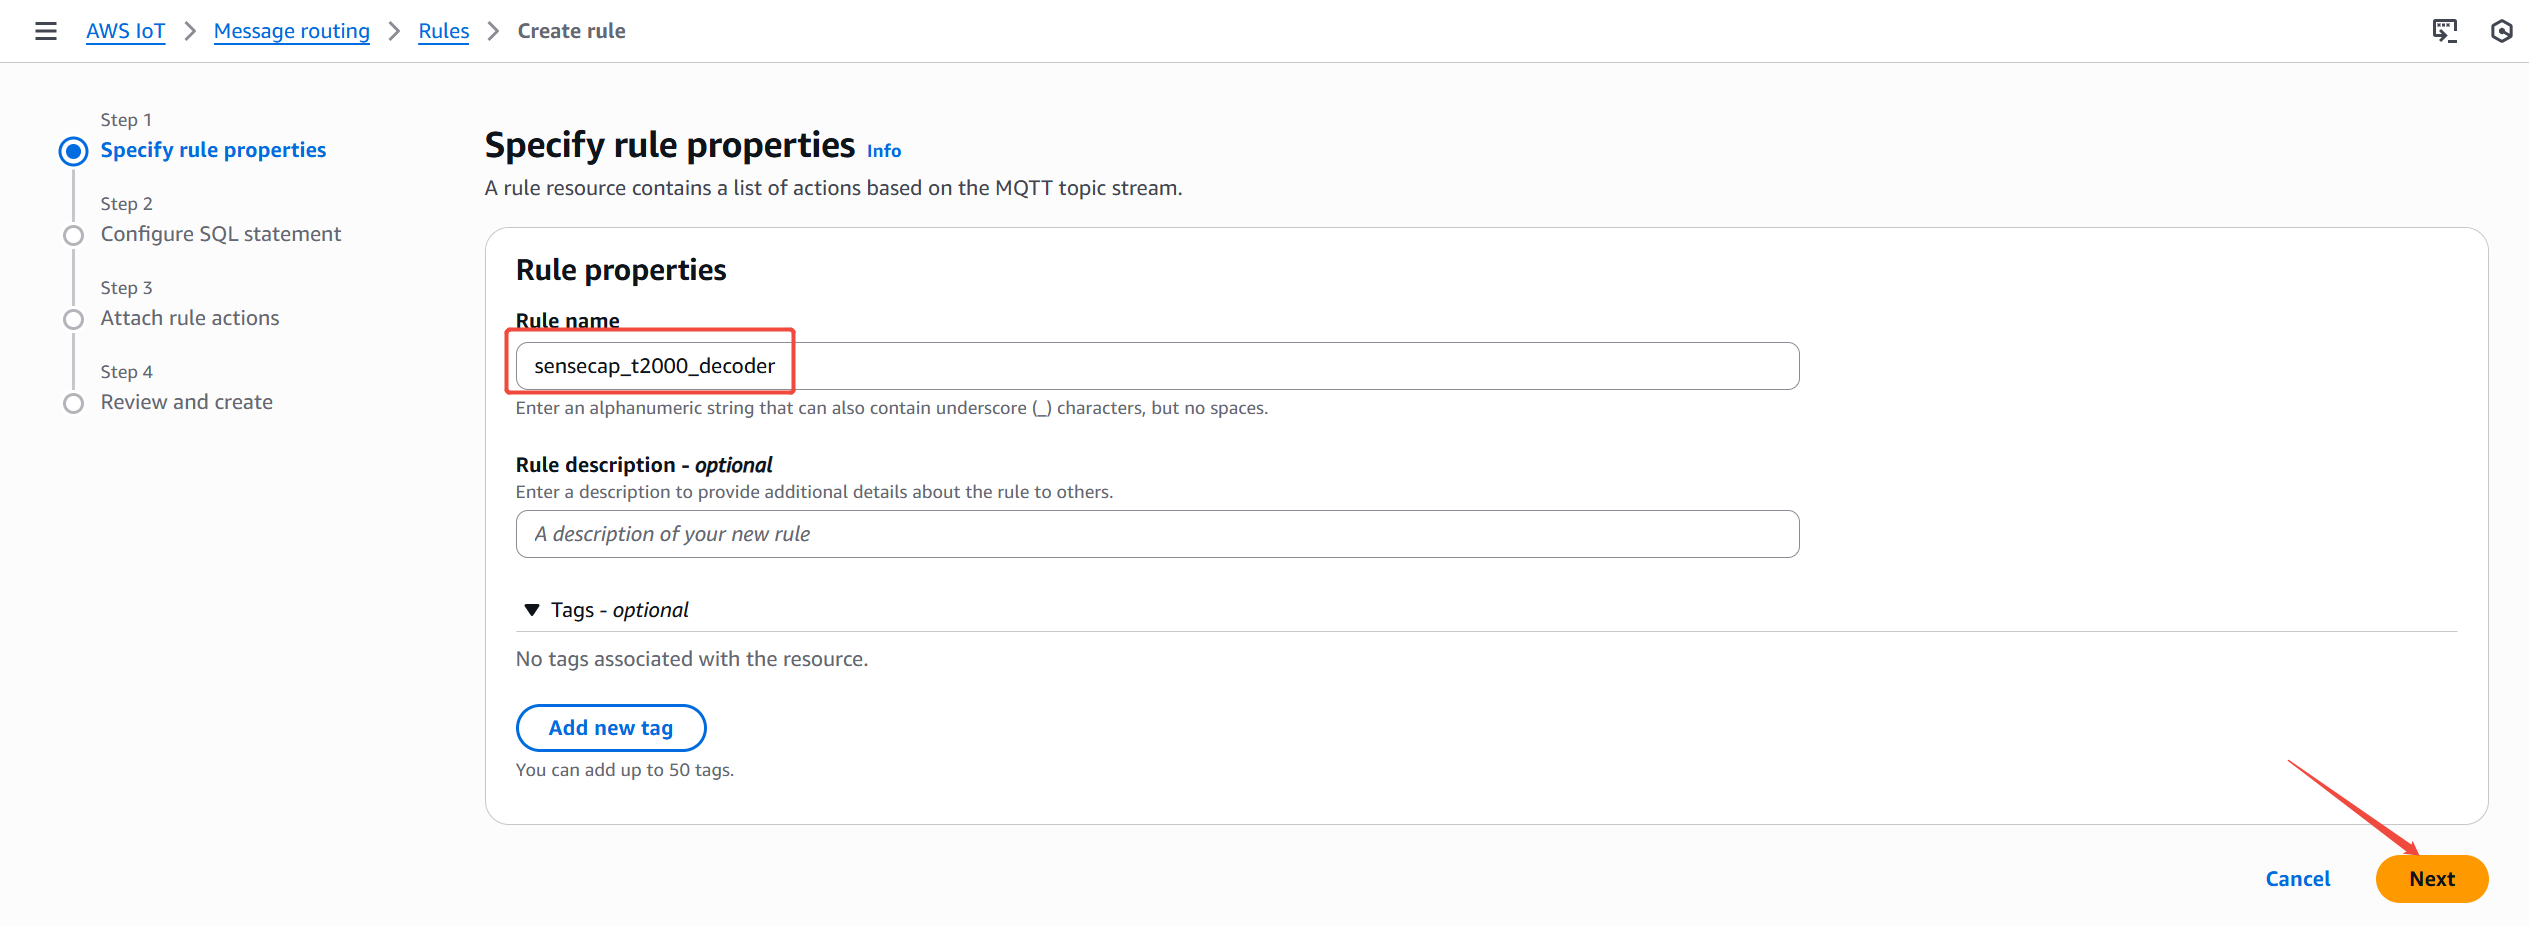2529x926 pixels.
Task: Click the Step 4 circle marker
Action: (73, 403)
